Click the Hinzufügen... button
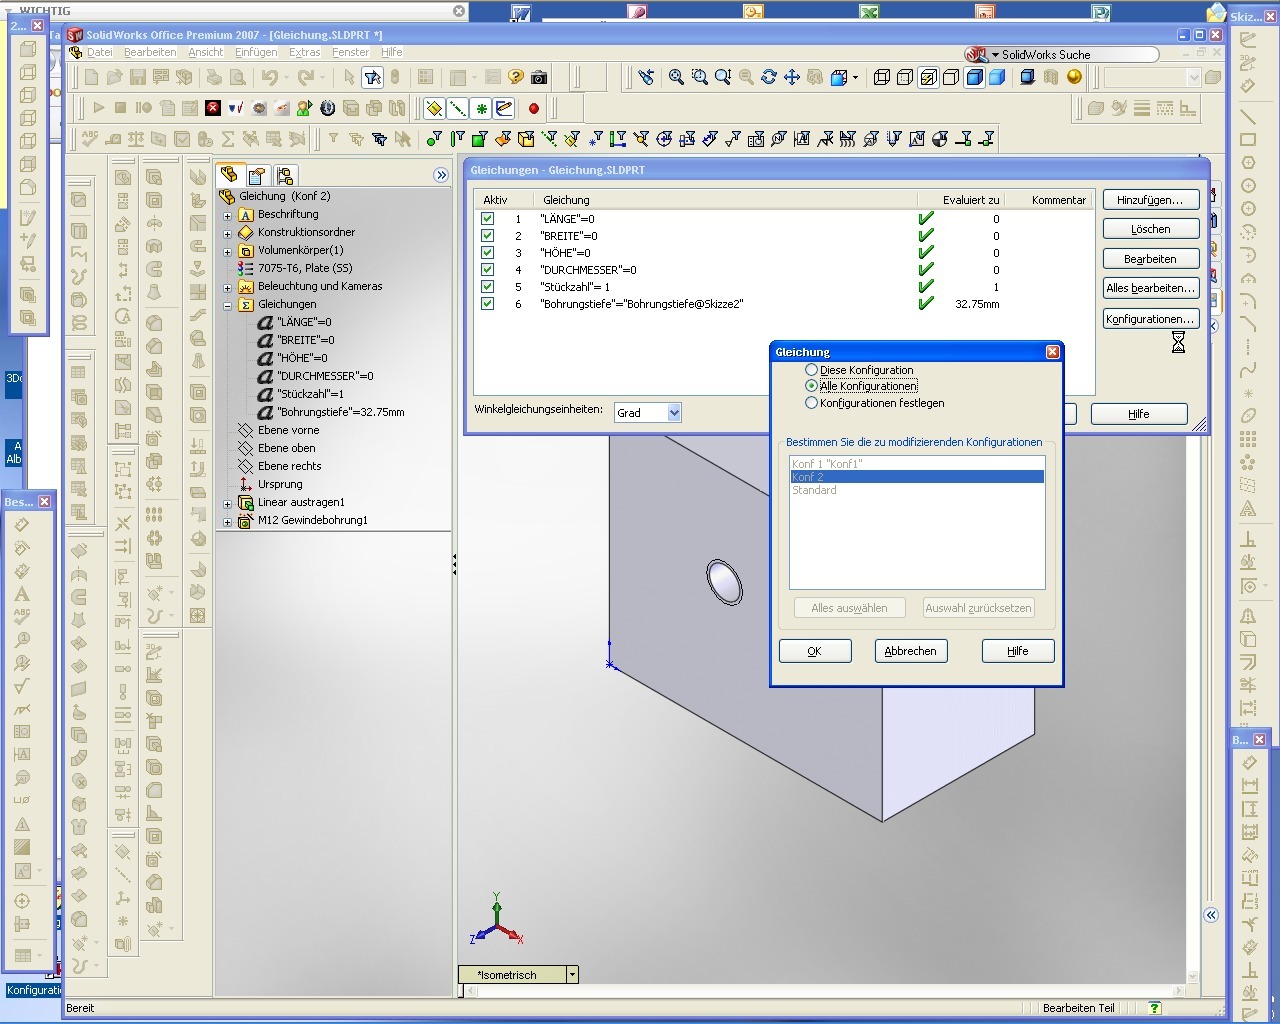The image size is (1280, 1024). pos(1150,200)
